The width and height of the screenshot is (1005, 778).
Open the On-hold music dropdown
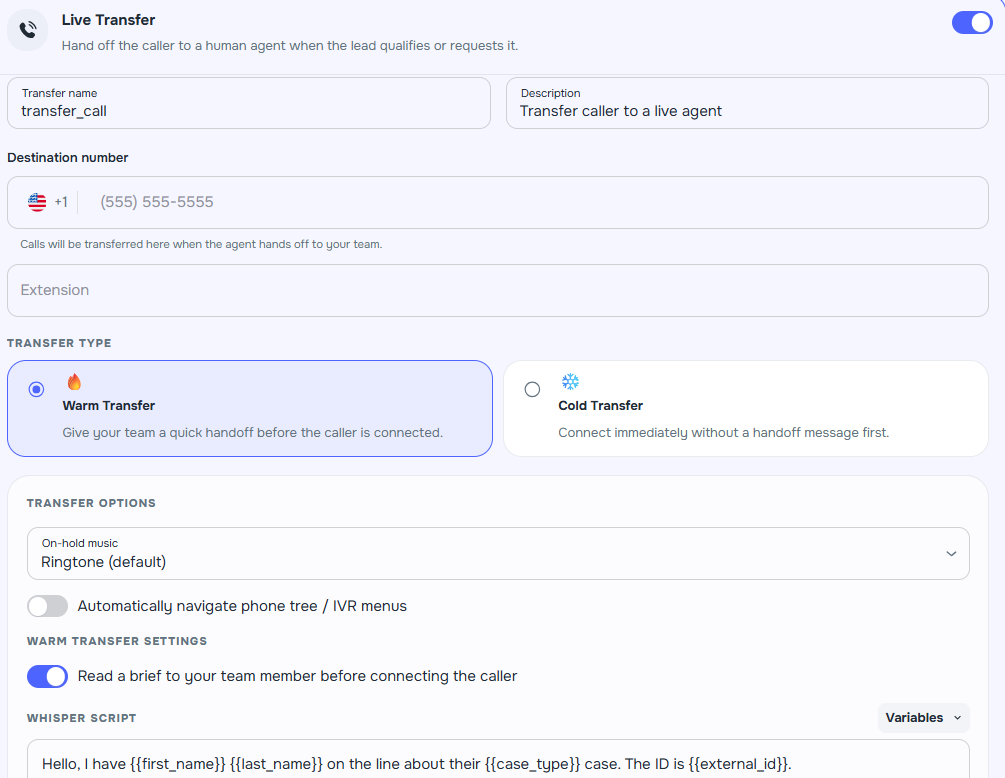click(497, 553)
